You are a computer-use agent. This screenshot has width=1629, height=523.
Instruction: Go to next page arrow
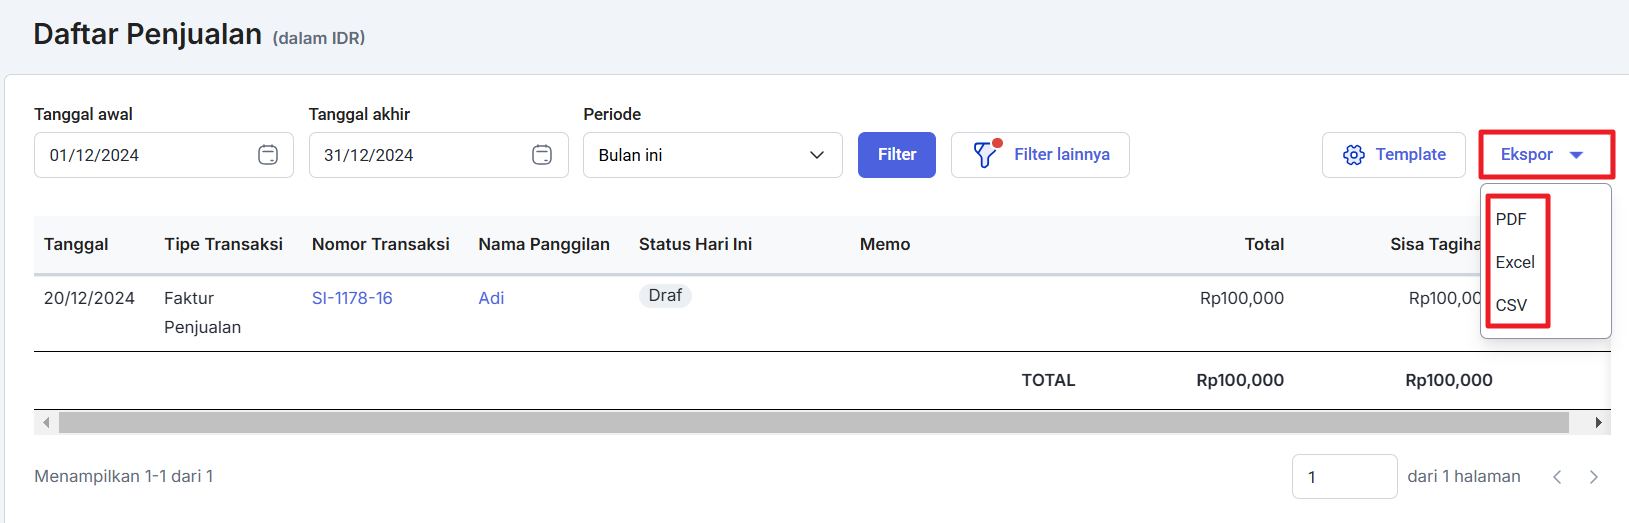click(1594, 477)
